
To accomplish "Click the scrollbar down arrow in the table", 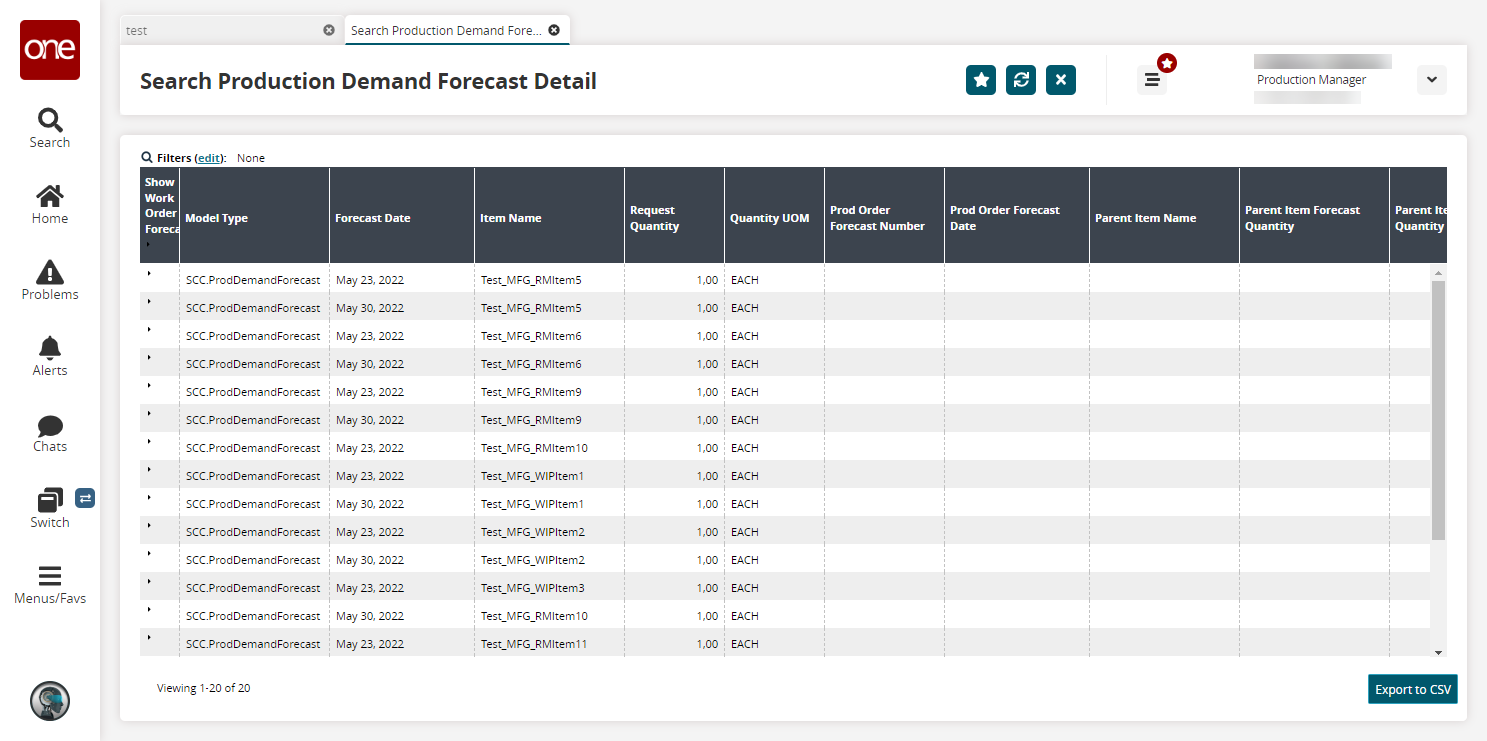I will pyautogui.click(x=1438, y=652).
